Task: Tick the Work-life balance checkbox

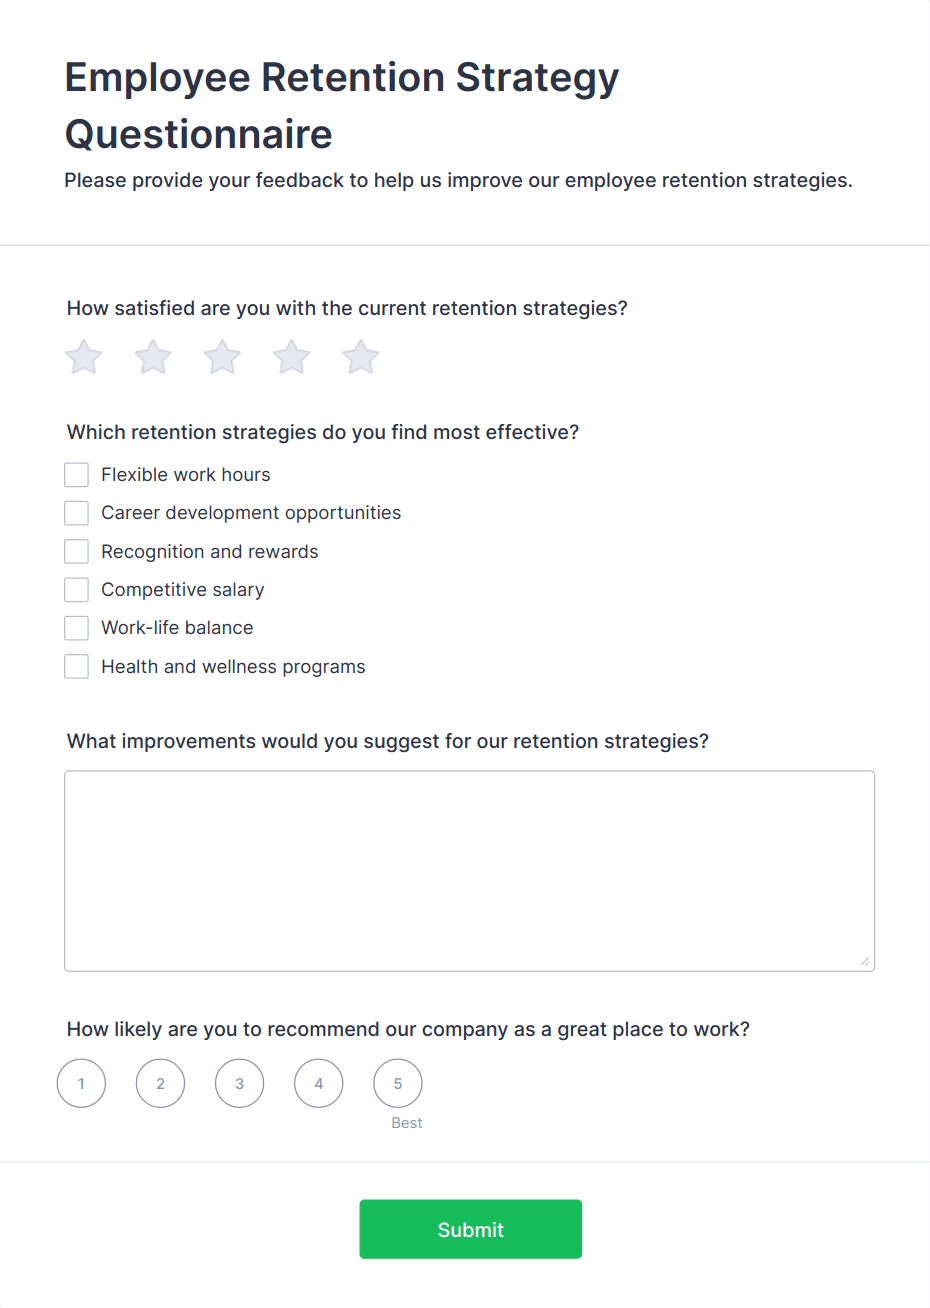Action: tap(76, 628)
